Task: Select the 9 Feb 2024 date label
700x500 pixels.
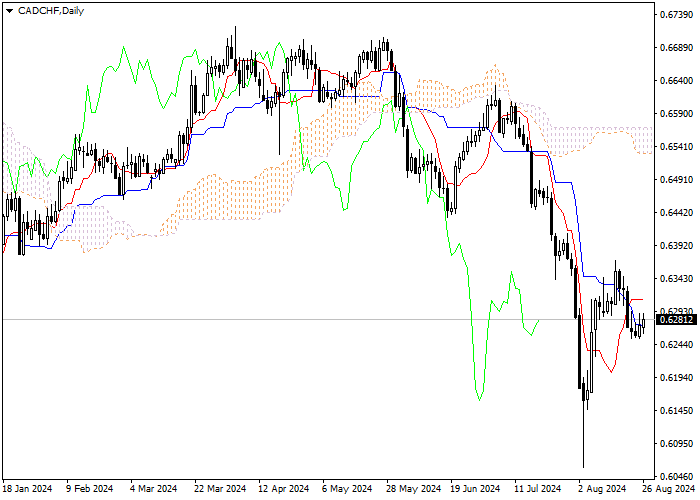Action: [90, 489]
